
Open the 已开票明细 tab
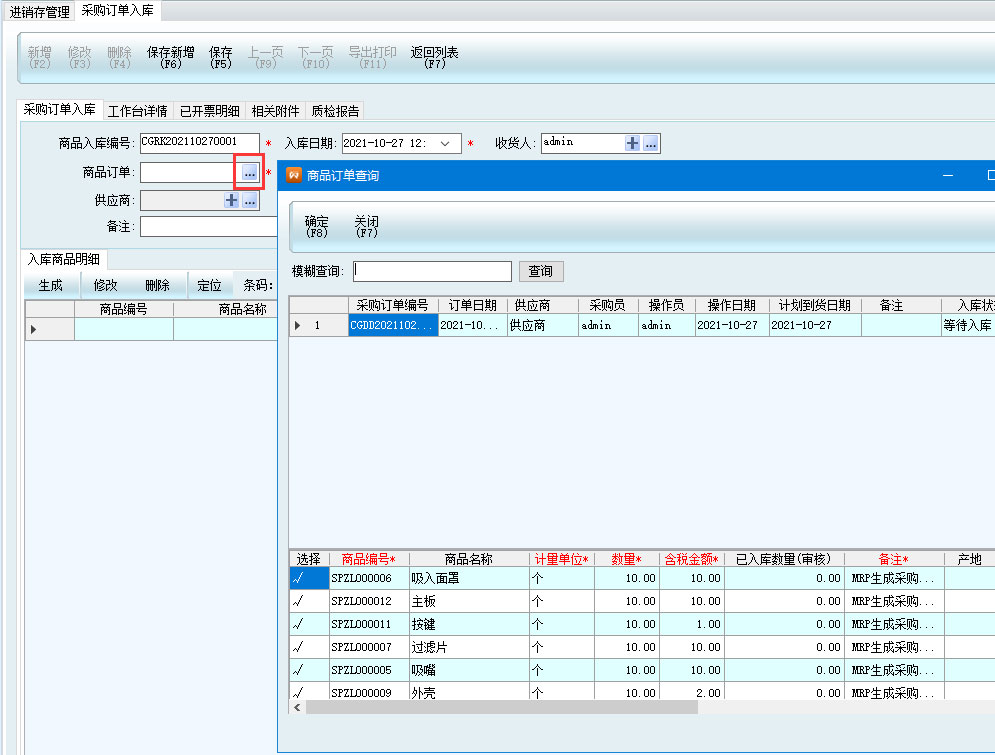tap(209, 111)
